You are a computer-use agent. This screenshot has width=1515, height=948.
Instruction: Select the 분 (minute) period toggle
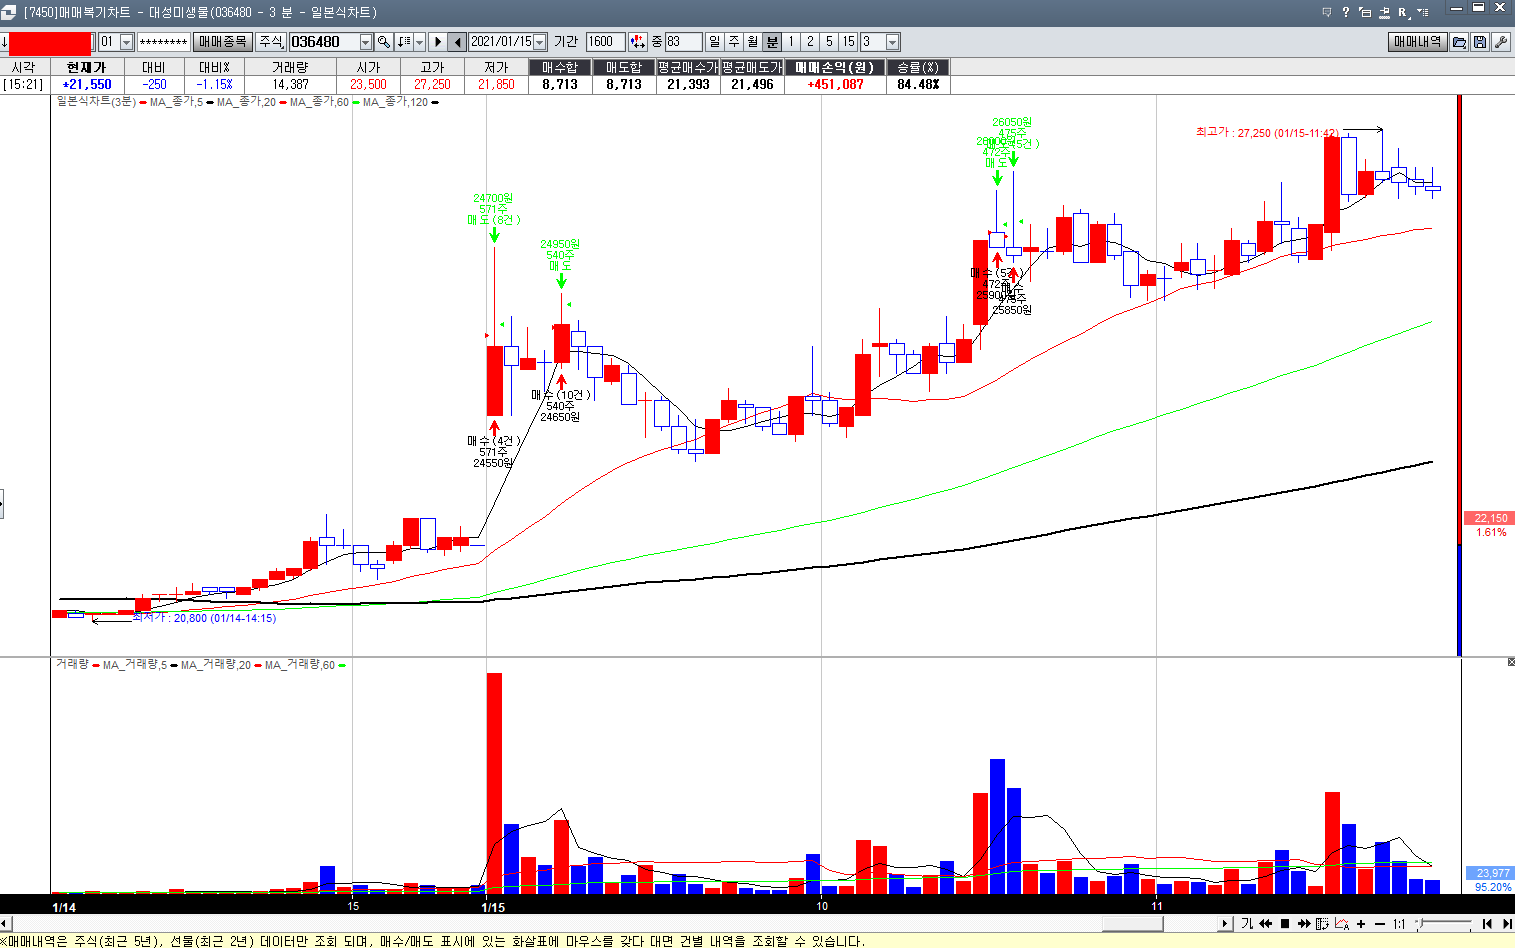pos(772,42)
